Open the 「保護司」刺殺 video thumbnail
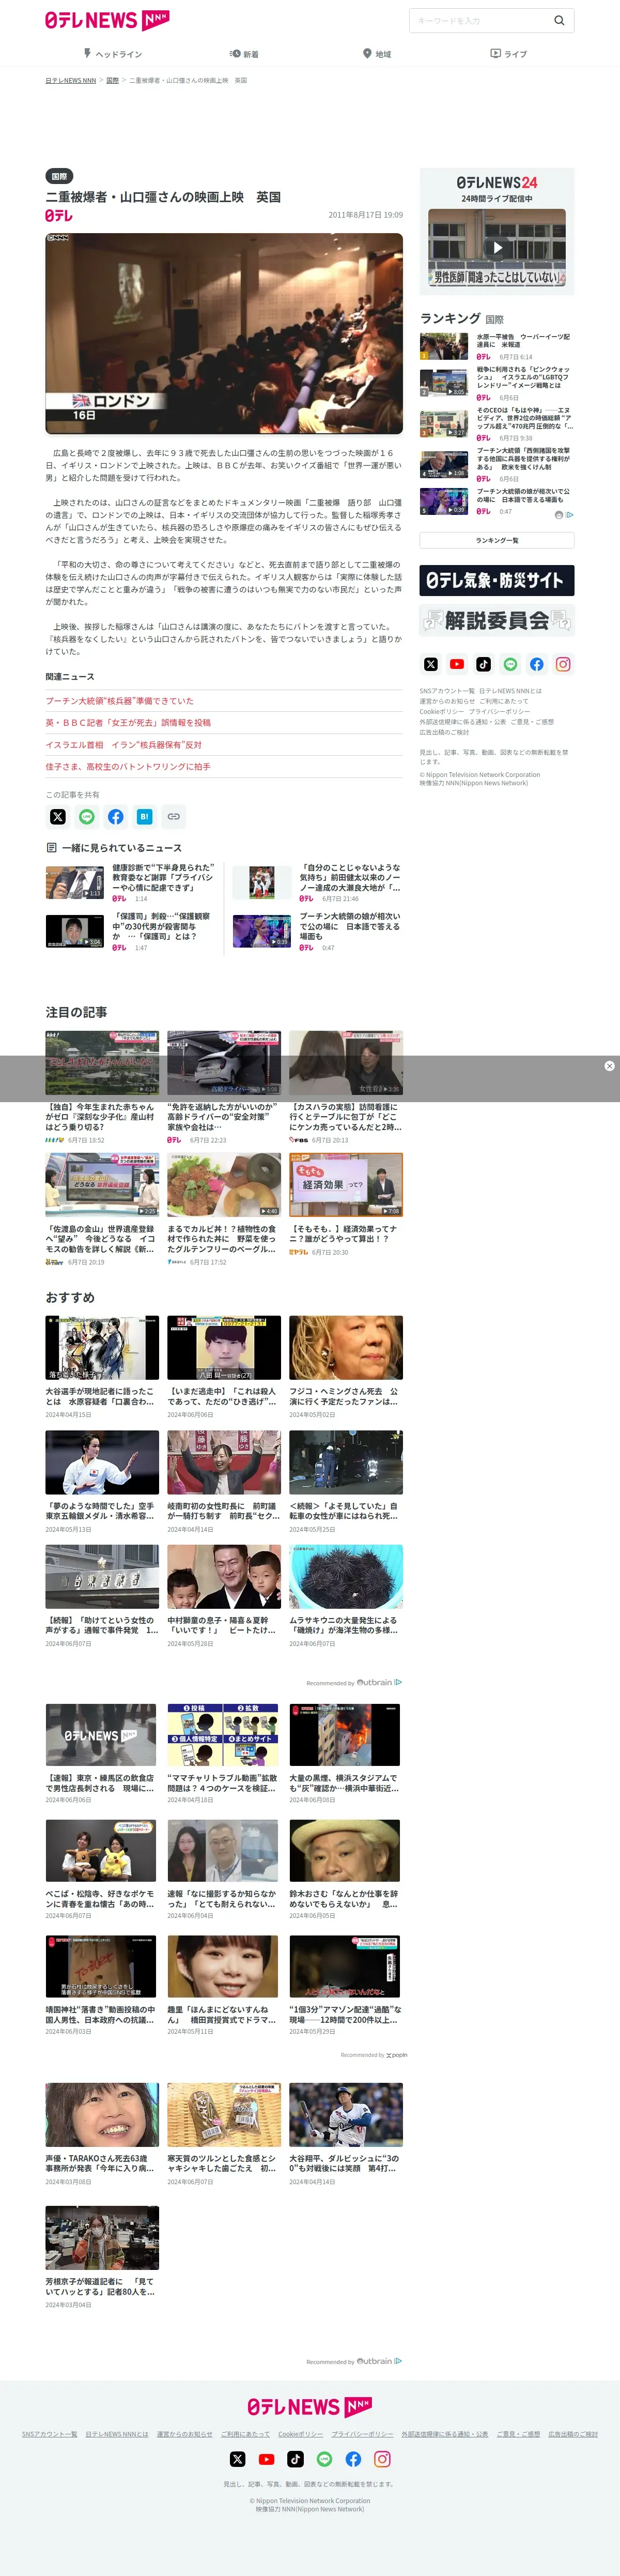The image size is (620, 2576). (x=75, y=931)
